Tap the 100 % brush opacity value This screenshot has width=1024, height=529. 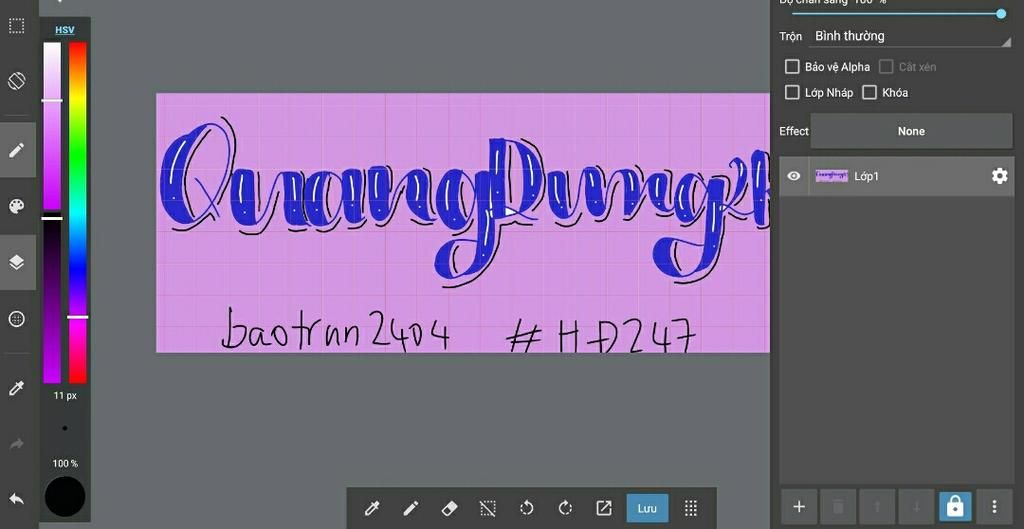(65, 463)
